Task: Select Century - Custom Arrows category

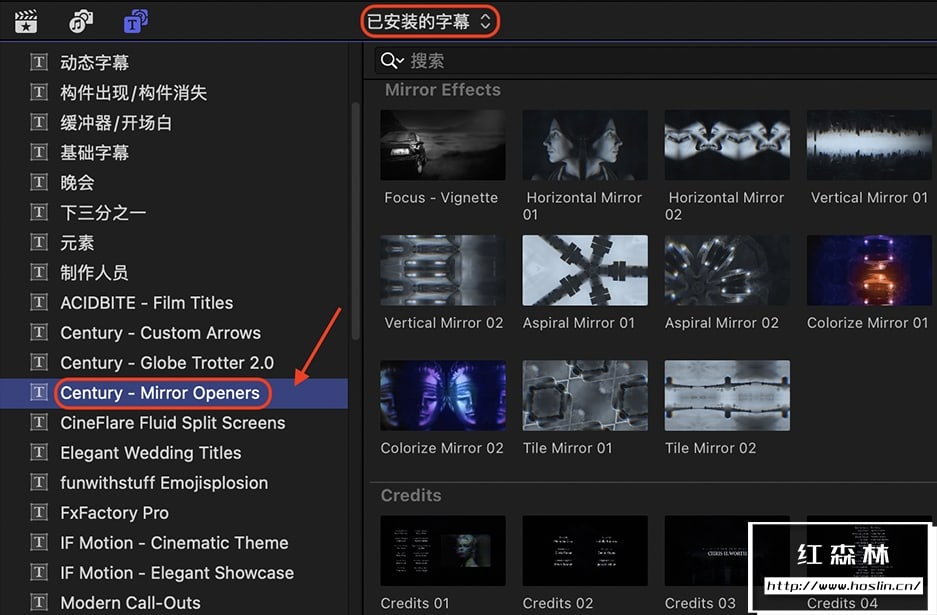Action: pyautogui.click(x=173, y=332)
